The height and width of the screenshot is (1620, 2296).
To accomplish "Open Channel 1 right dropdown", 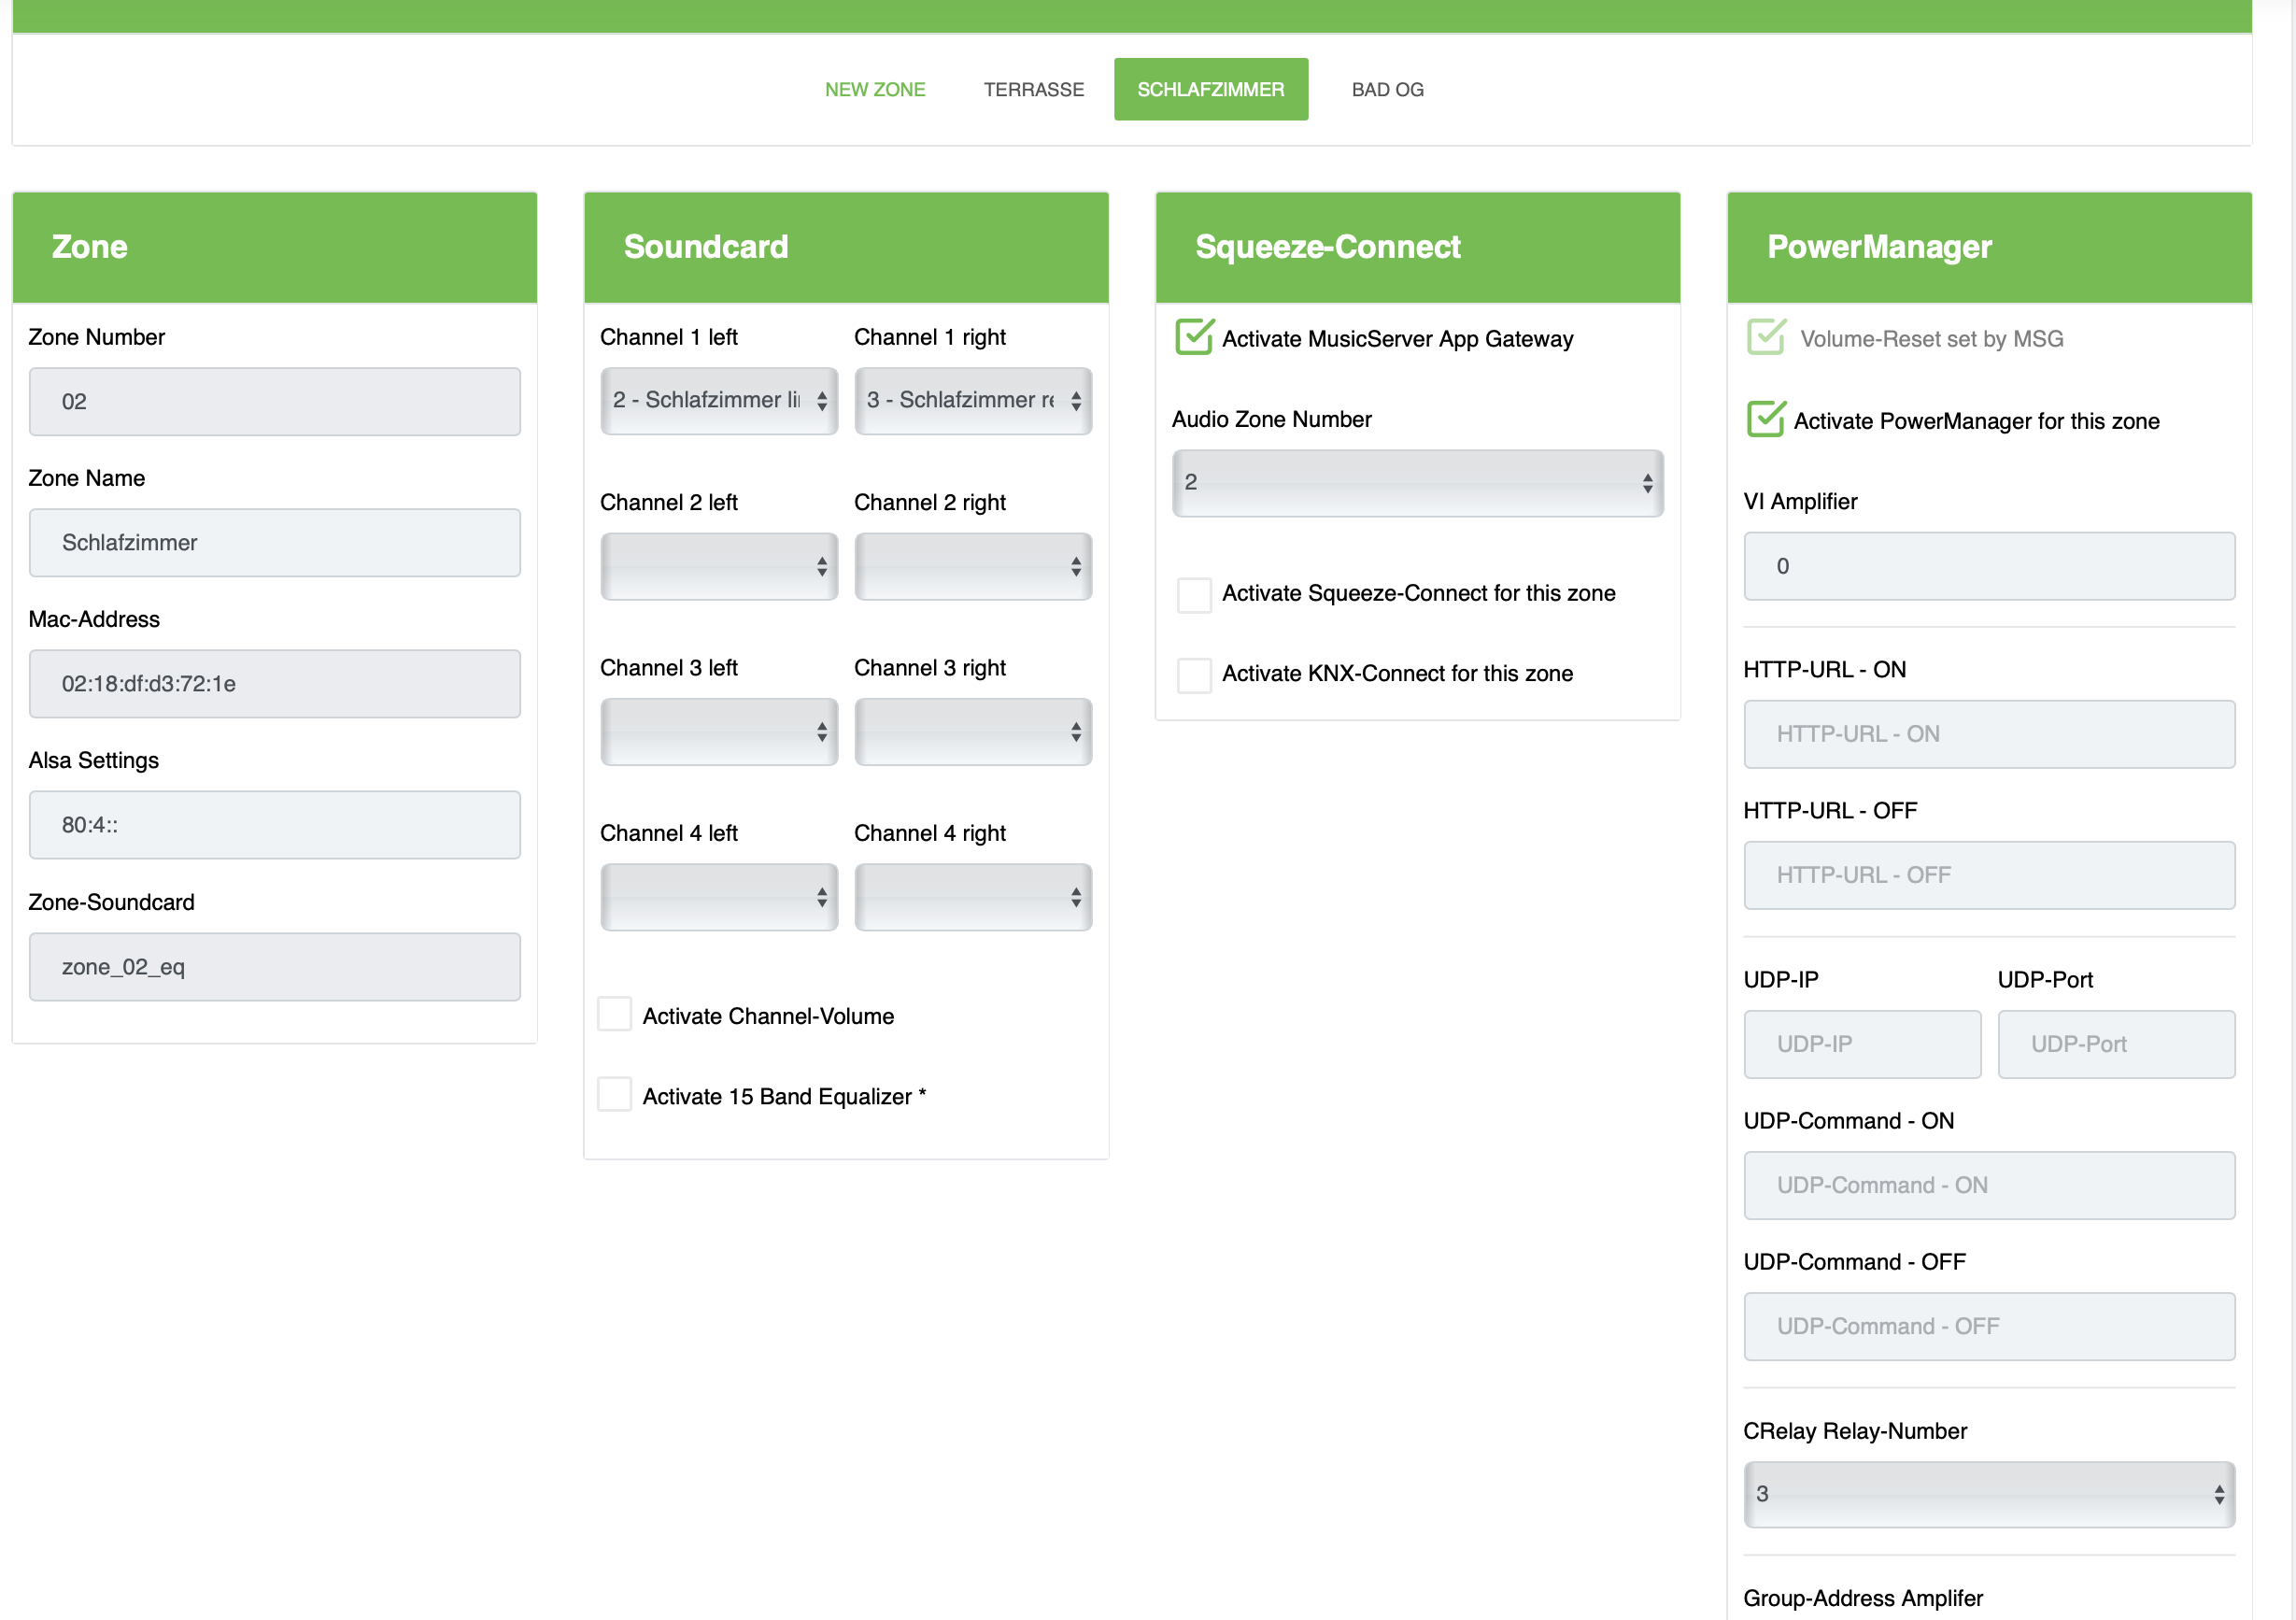I will (x=972, y=401).
